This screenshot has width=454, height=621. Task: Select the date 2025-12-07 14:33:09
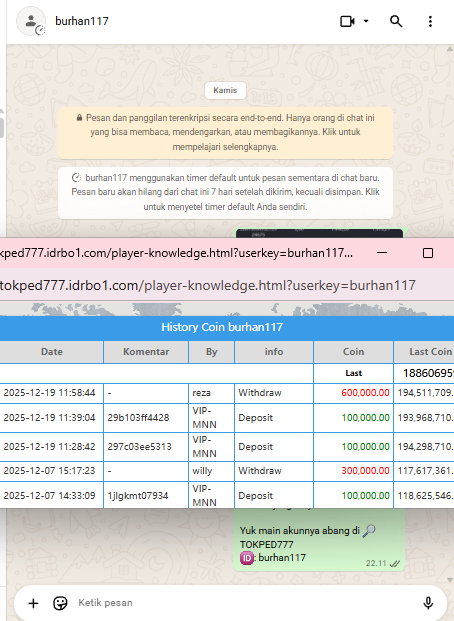pos(50,496)
